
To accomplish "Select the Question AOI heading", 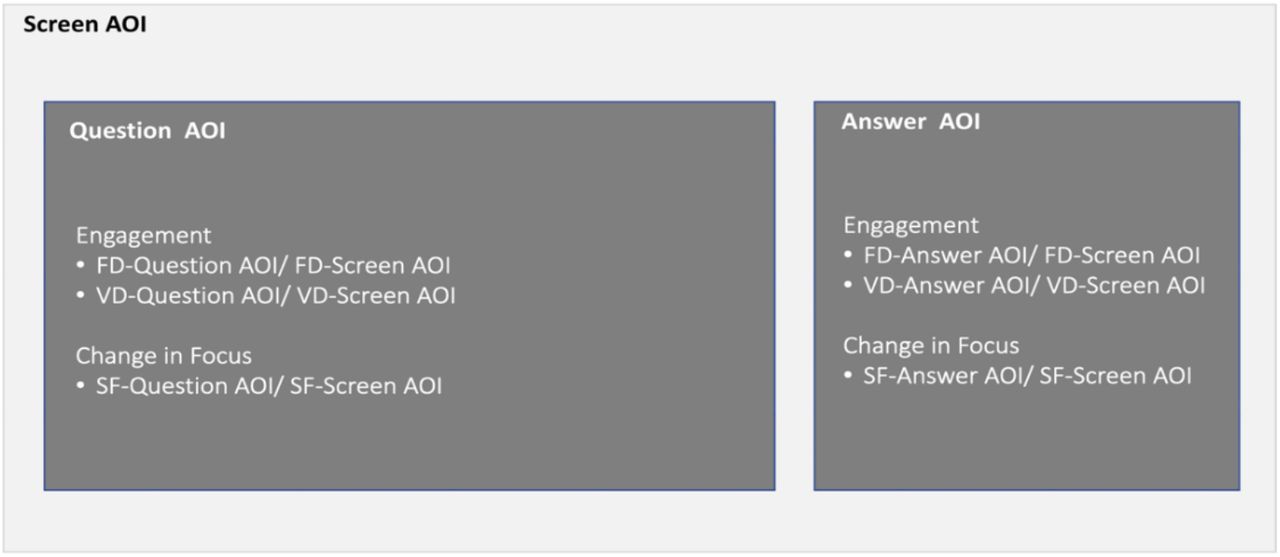I will pos(147,131).
